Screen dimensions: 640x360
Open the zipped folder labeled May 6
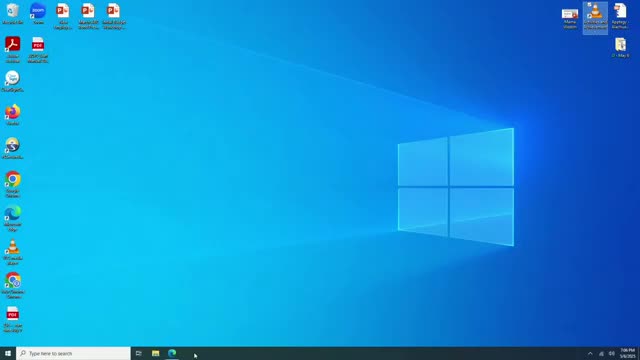(620, 47)
